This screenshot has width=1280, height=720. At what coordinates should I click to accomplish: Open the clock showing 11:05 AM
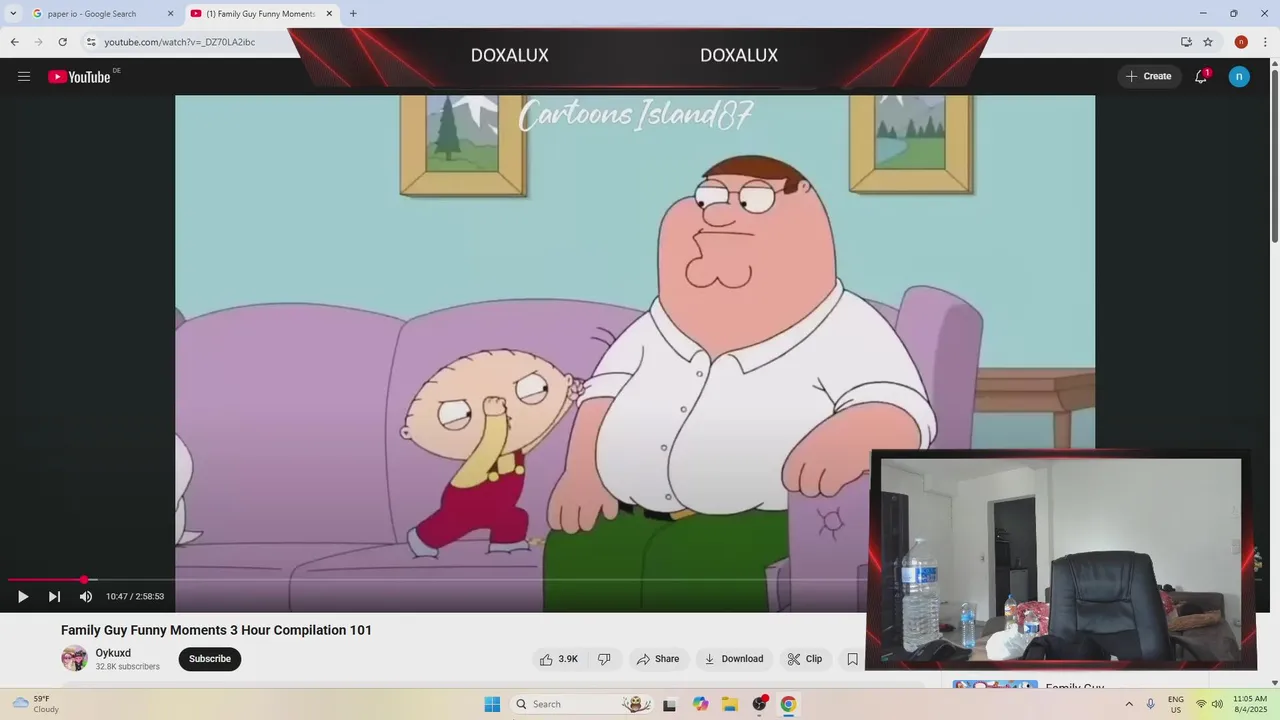1250,704
